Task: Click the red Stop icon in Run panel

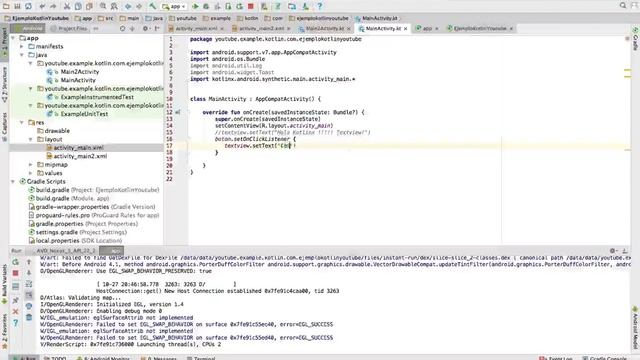Action: [x=15, y=273]
